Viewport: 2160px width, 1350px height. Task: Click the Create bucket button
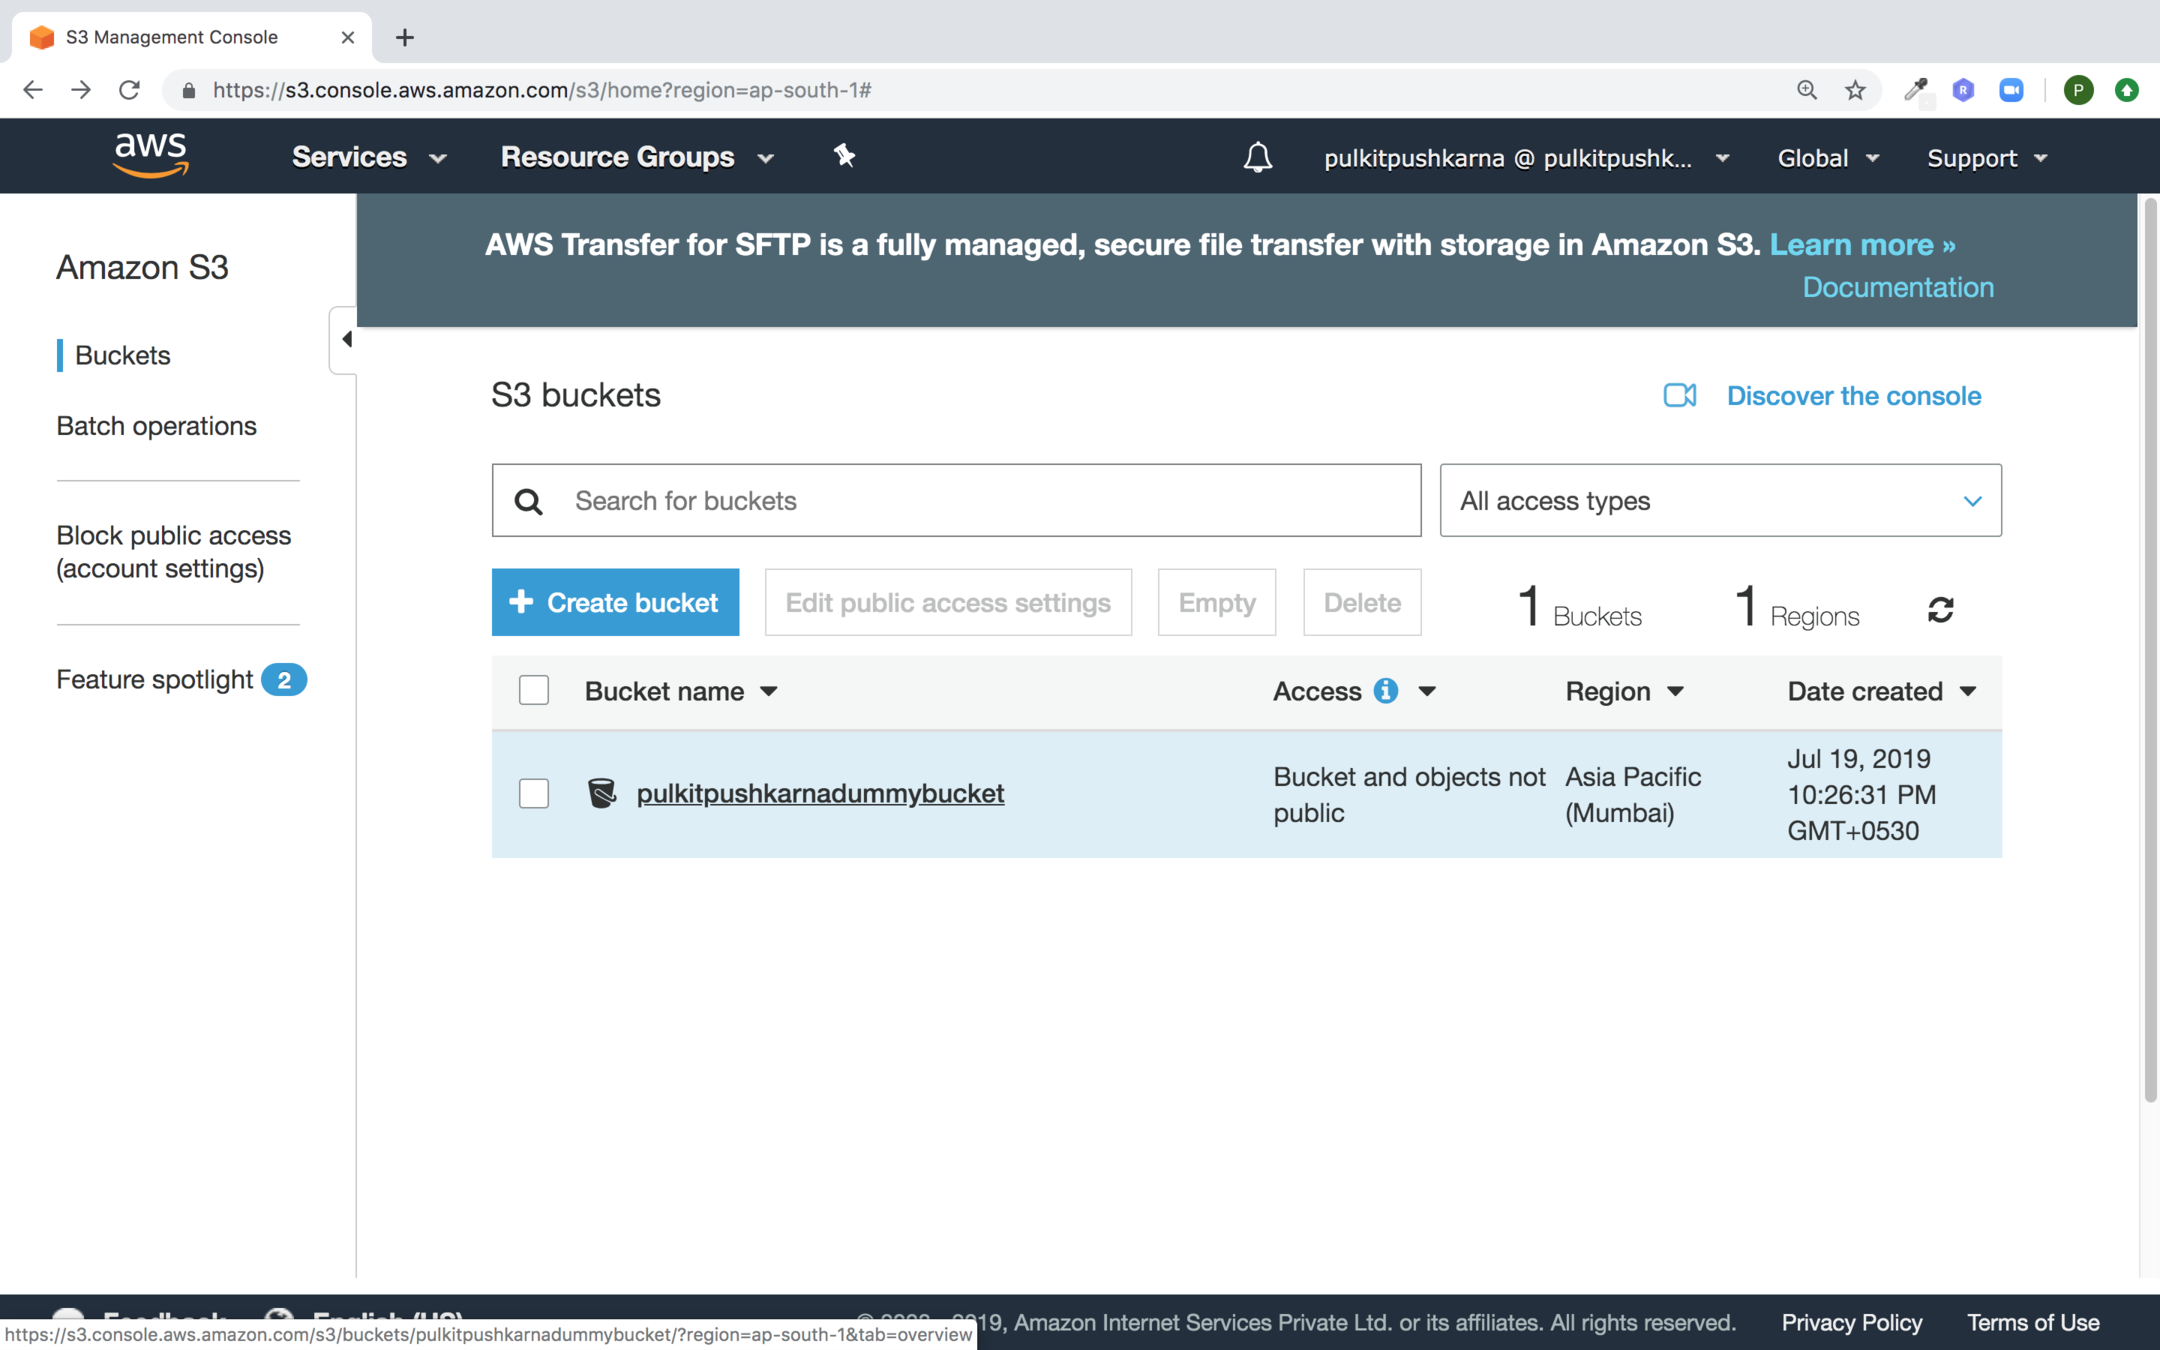coord(615,602)
